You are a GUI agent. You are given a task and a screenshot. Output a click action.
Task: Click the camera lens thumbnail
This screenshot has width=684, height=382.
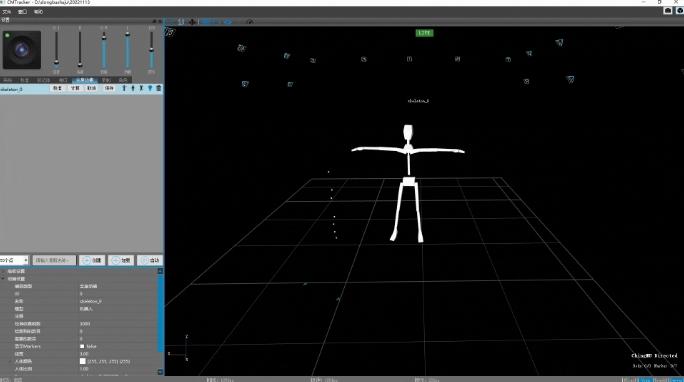point(22,50)
